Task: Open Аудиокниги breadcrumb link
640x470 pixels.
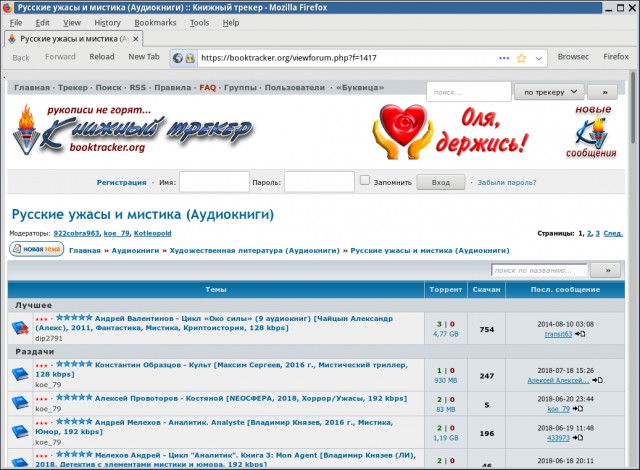Action: click(135, 251)
